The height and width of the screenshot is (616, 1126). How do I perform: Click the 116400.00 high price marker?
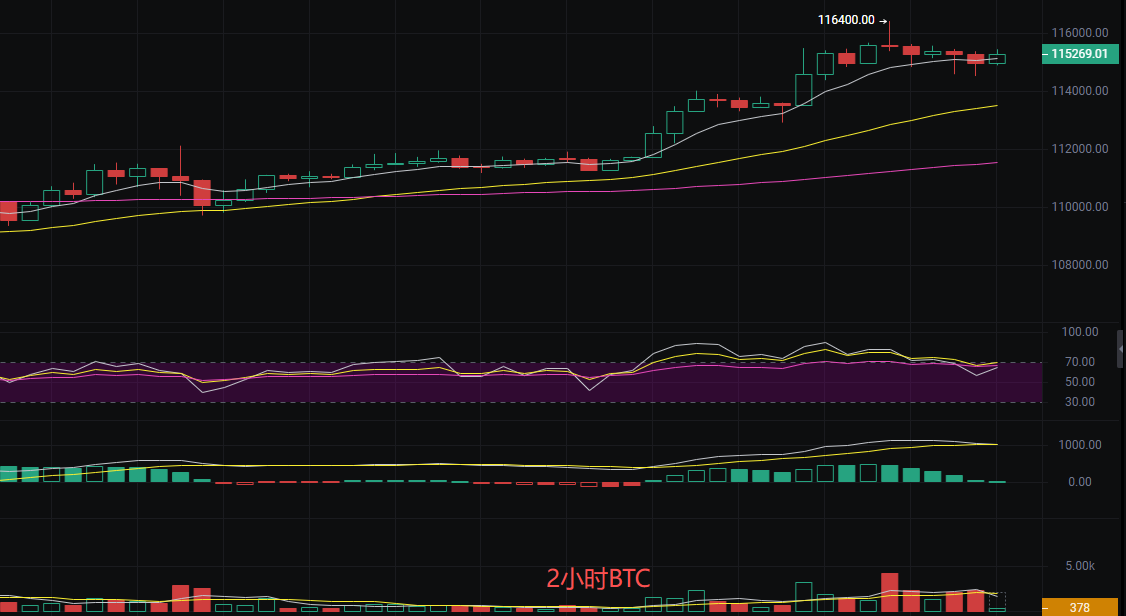[x=846, y=20]
